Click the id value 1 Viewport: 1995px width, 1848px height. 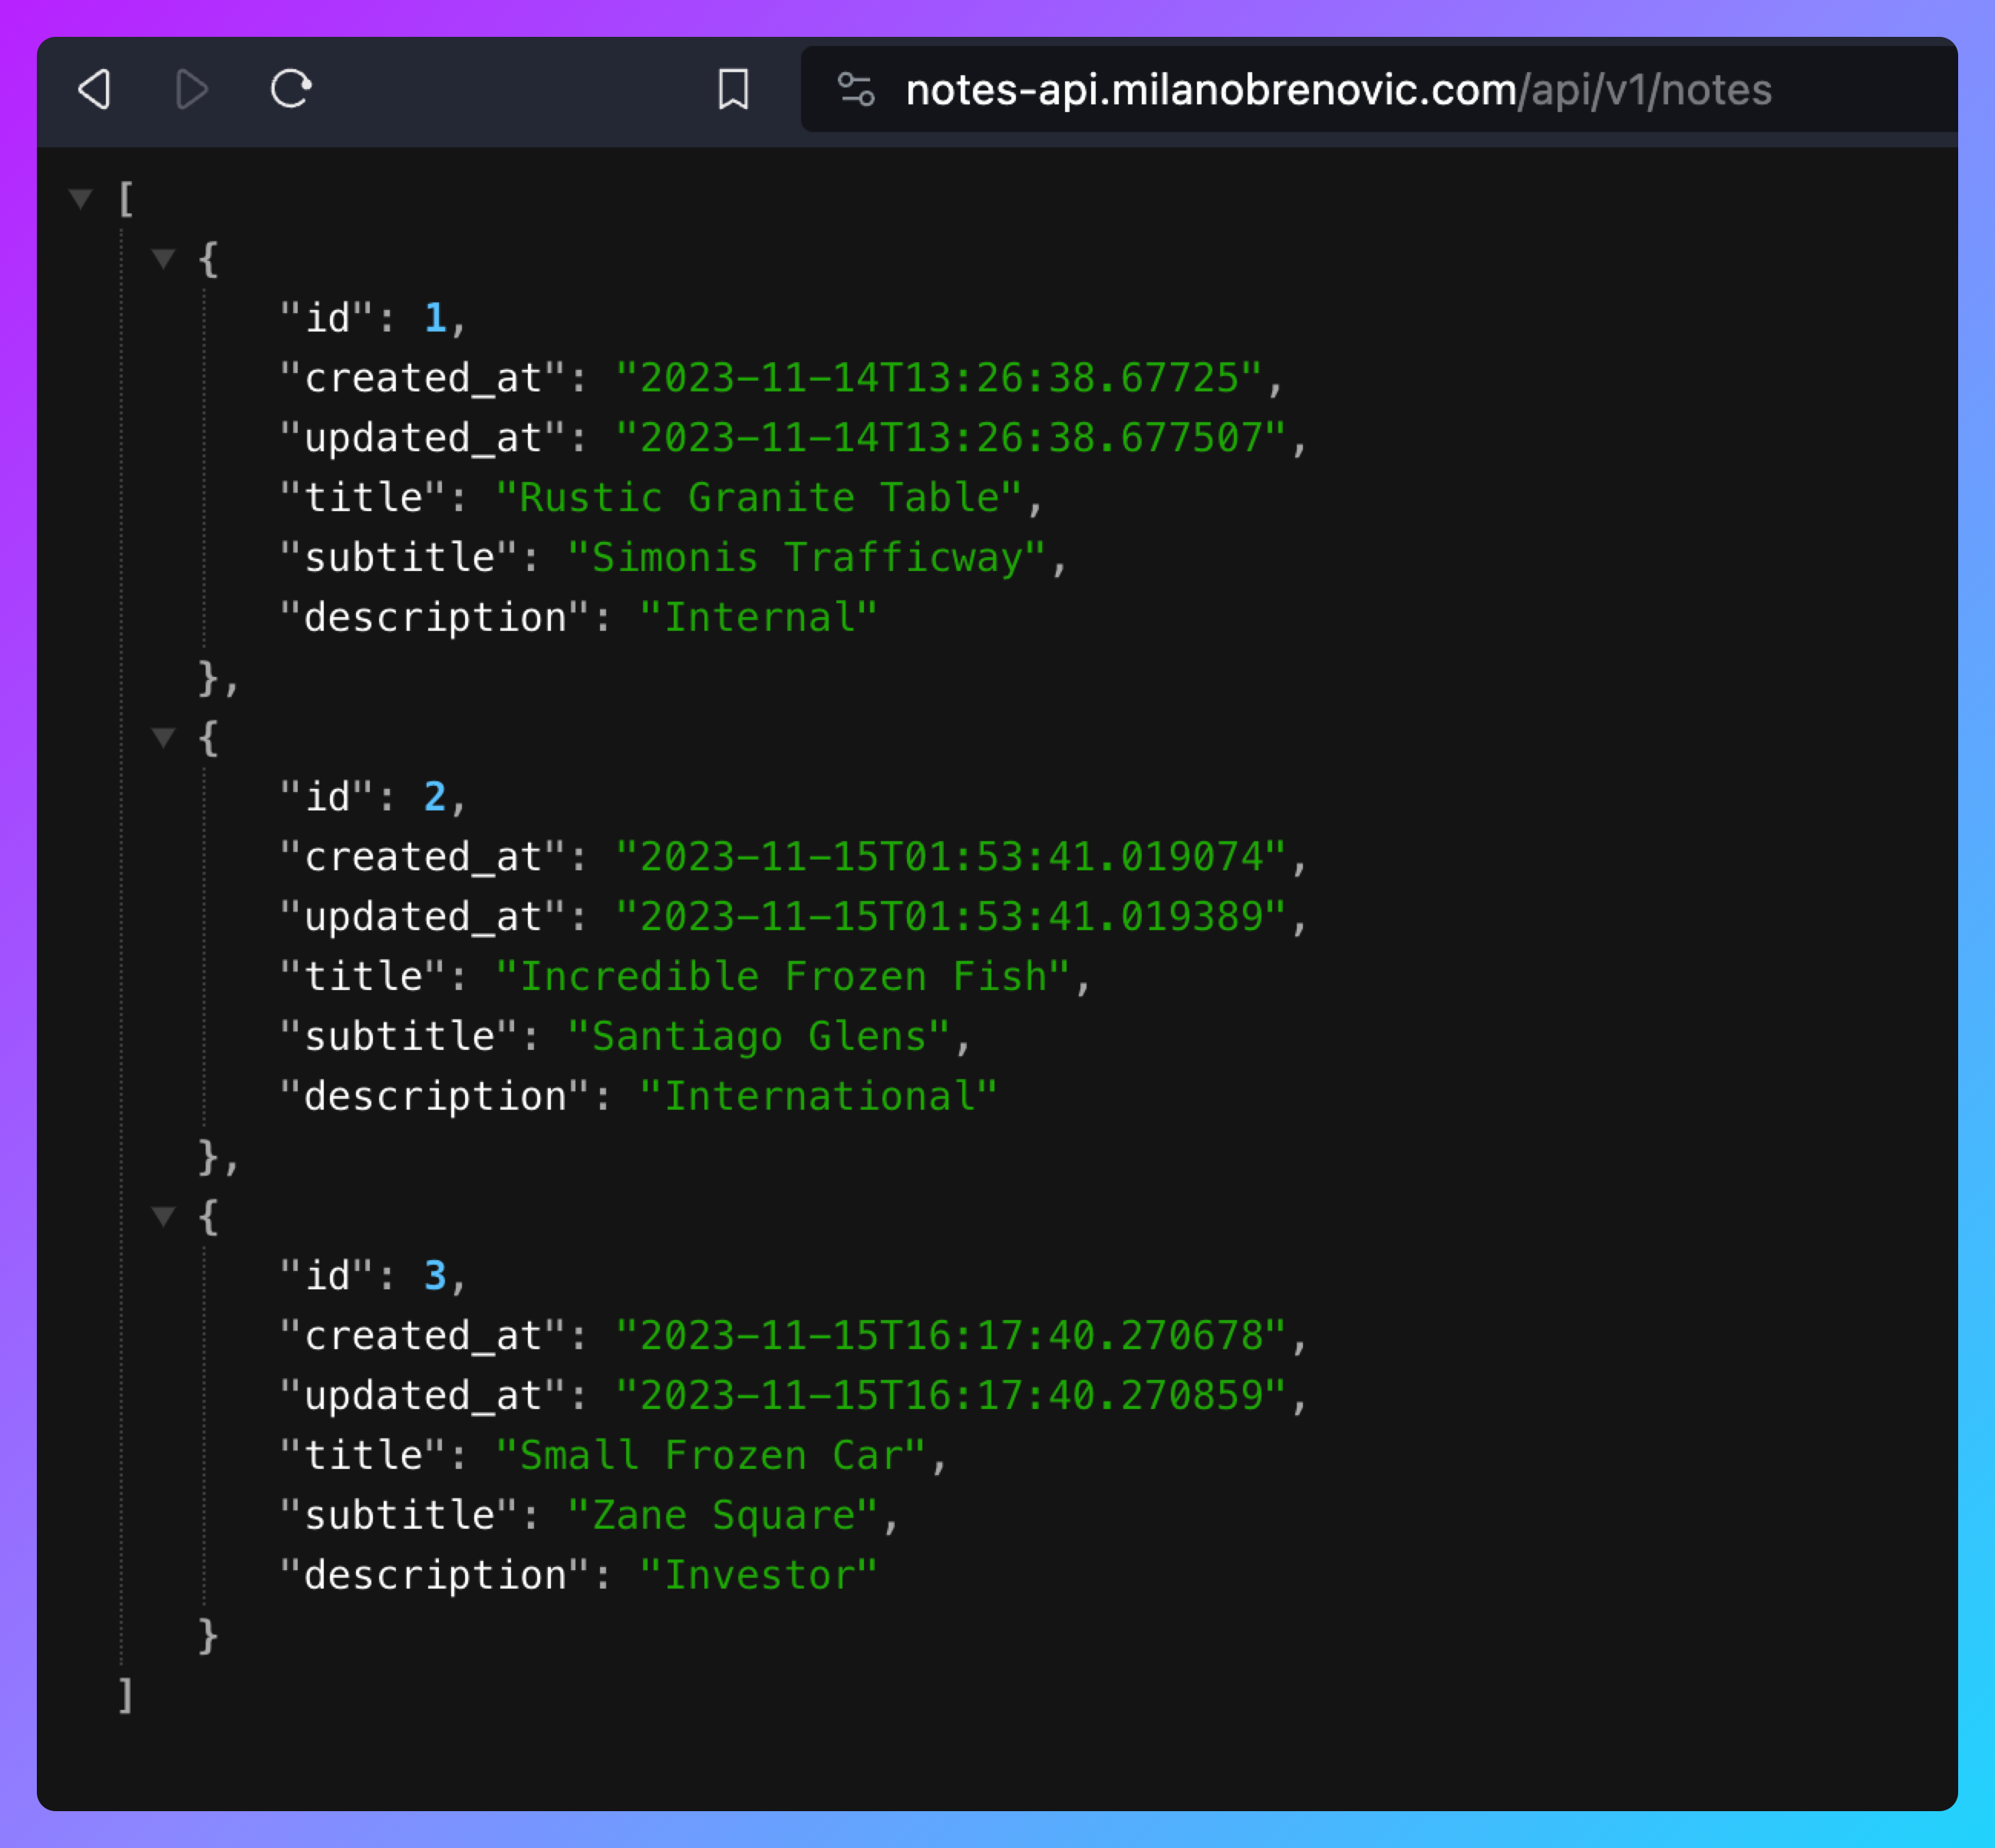pos(435,318)
